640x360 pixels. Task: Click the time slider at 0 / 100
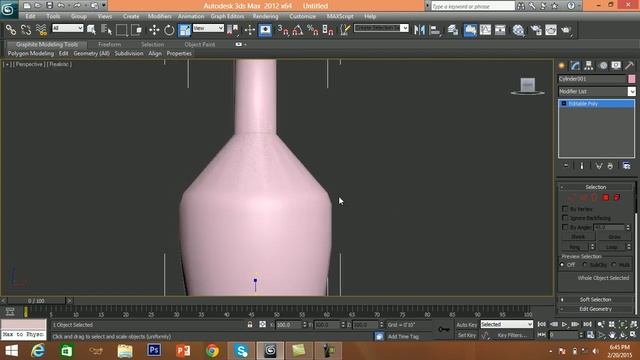click(x=36, y=301)
